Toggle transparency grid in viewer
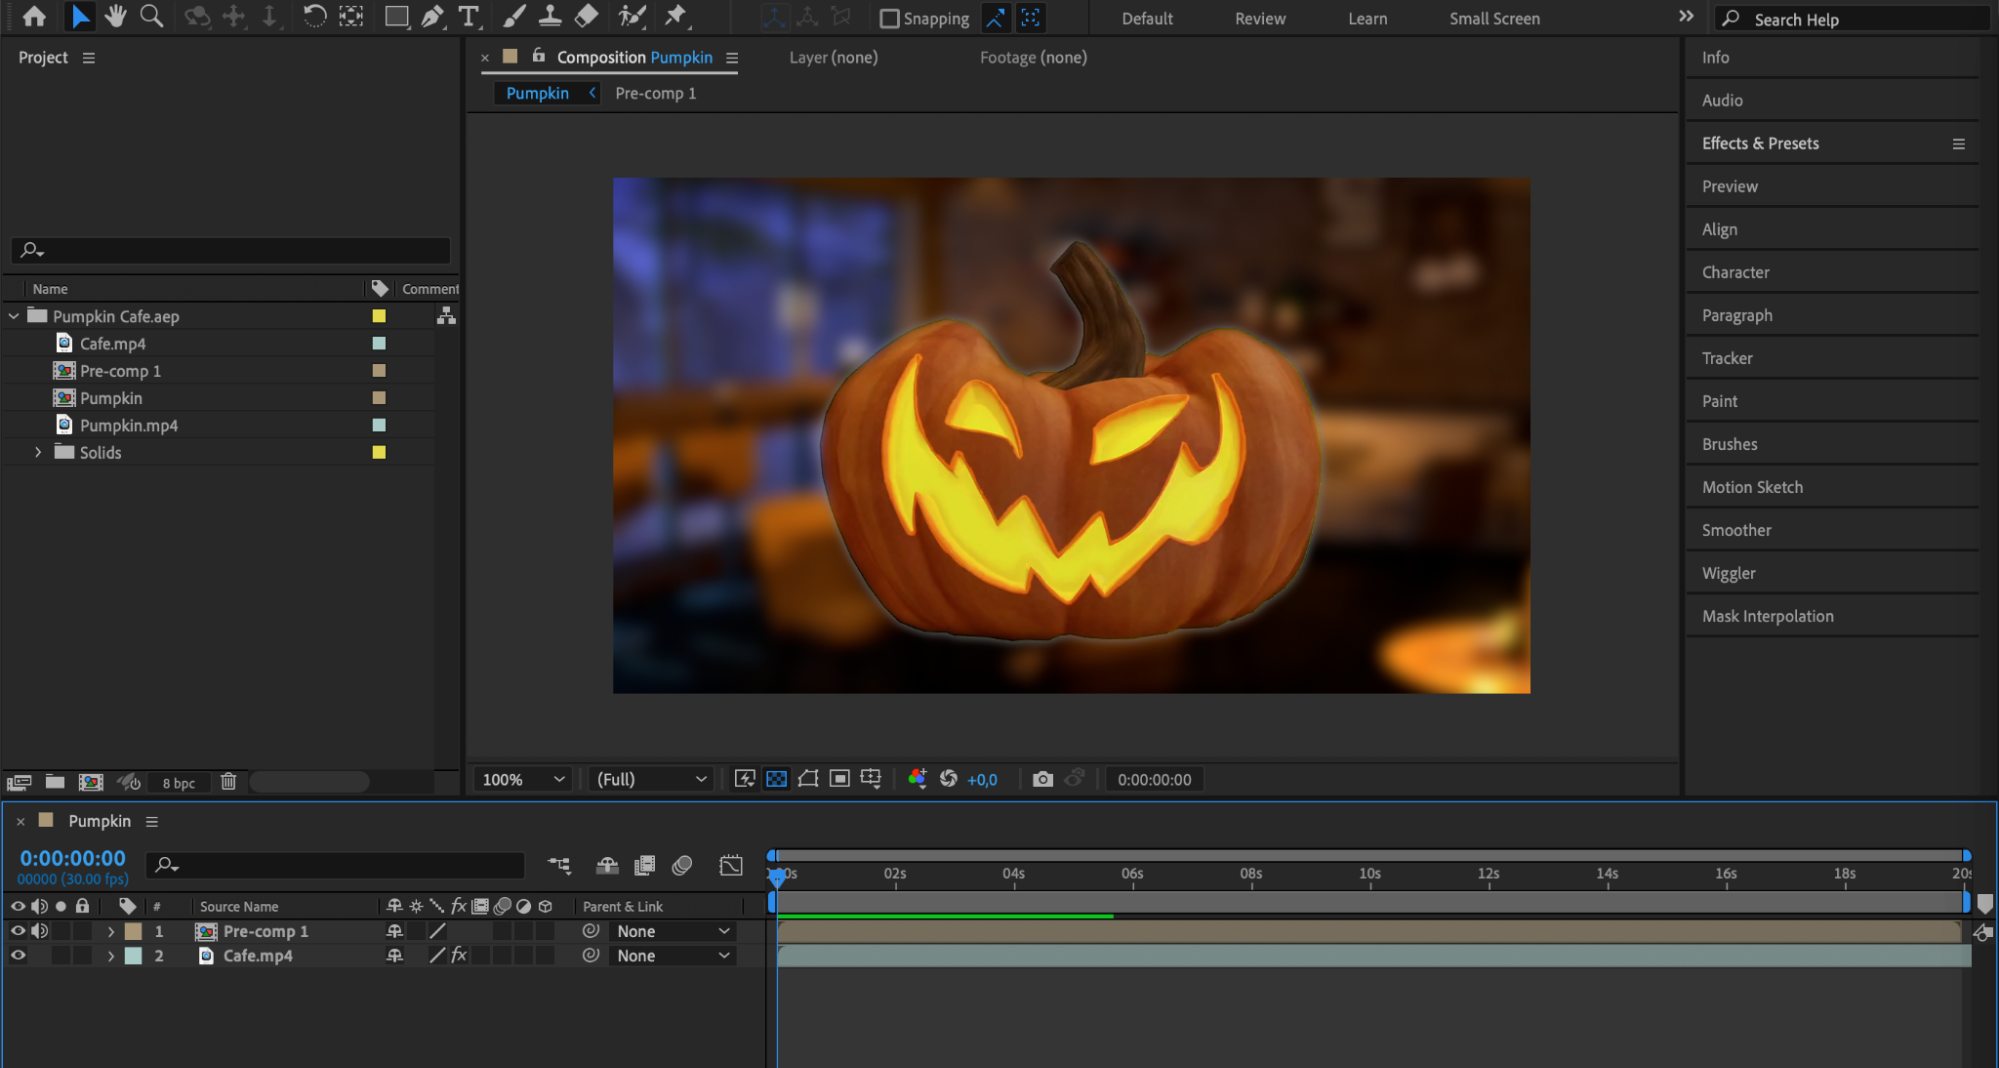The image size is (1999, 1068). tap(776, 779)
